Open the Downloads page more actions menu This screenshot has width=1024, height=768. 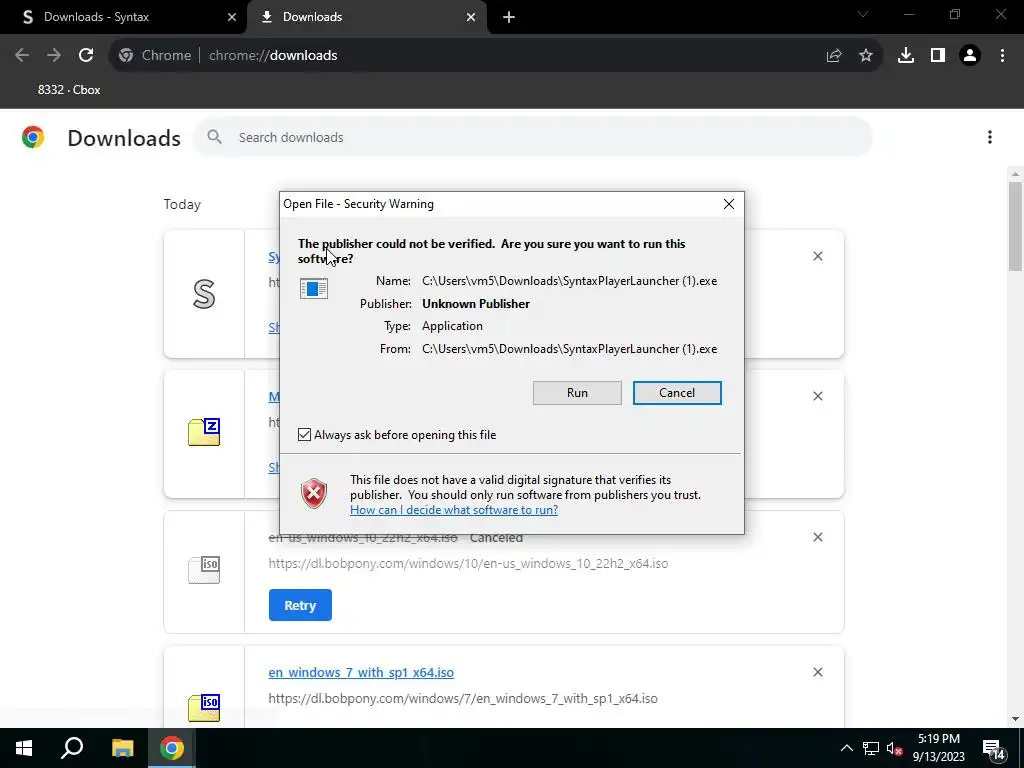tap(990, 137)
